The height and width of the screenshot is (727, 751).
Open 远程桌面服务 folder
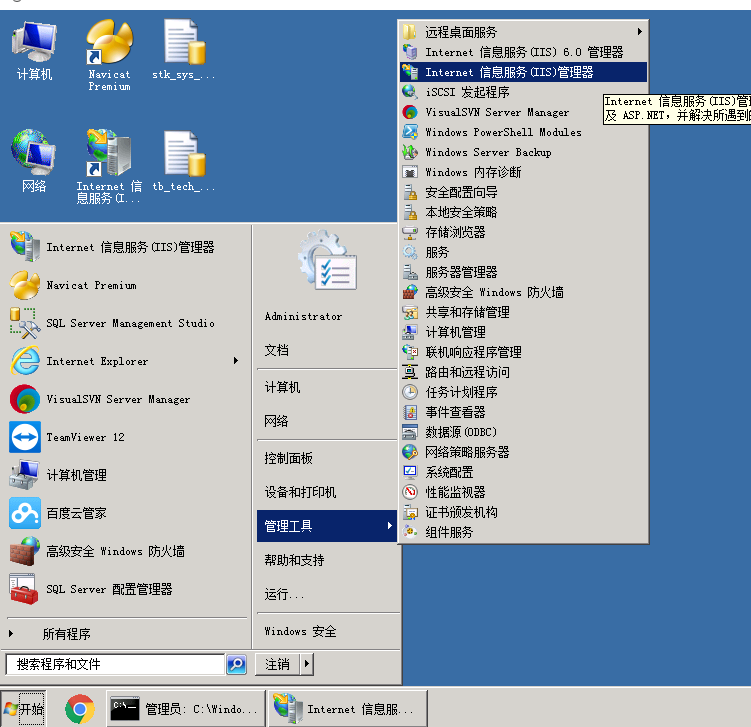(523, 32)
